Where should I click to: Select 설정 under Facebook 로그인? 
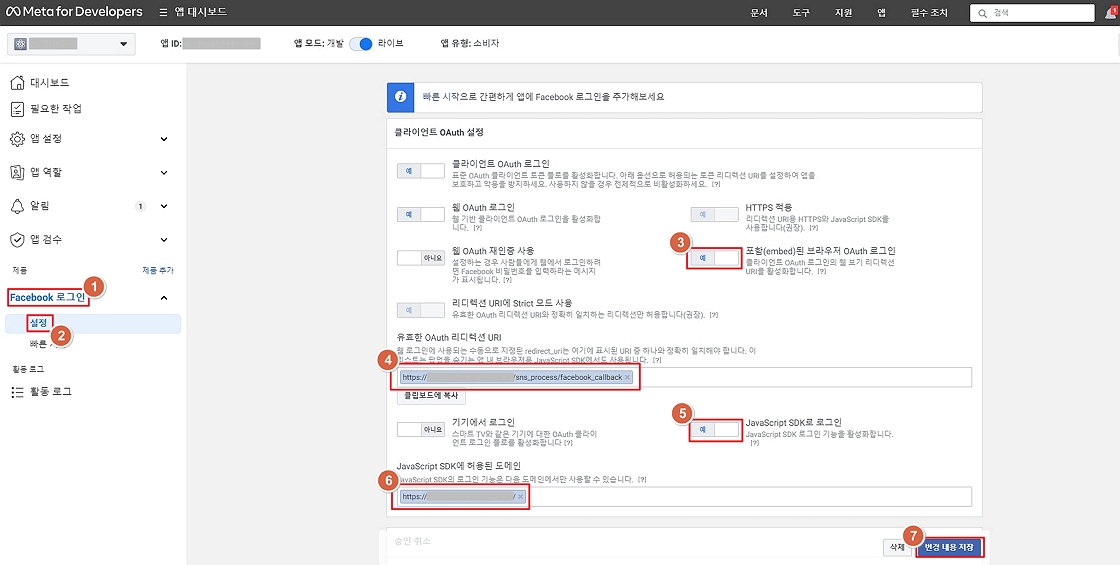pyautogui.click(x=39, y=323)
